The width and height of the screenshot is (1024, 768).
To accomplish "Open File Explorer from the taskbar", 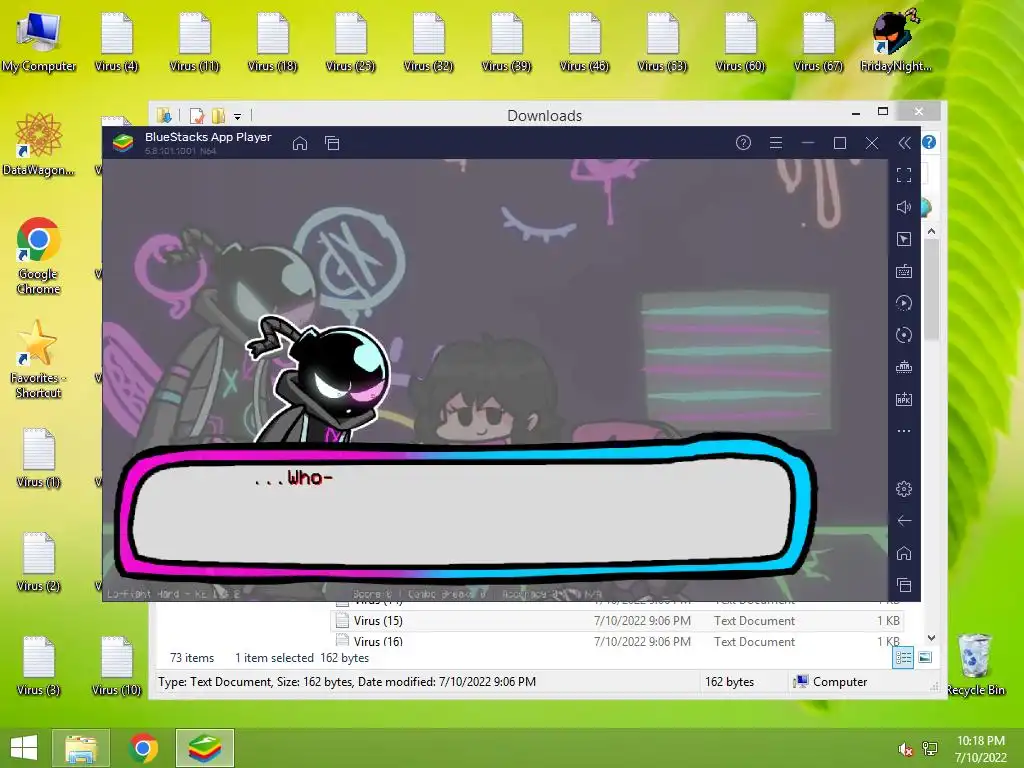I will [81, 748].
